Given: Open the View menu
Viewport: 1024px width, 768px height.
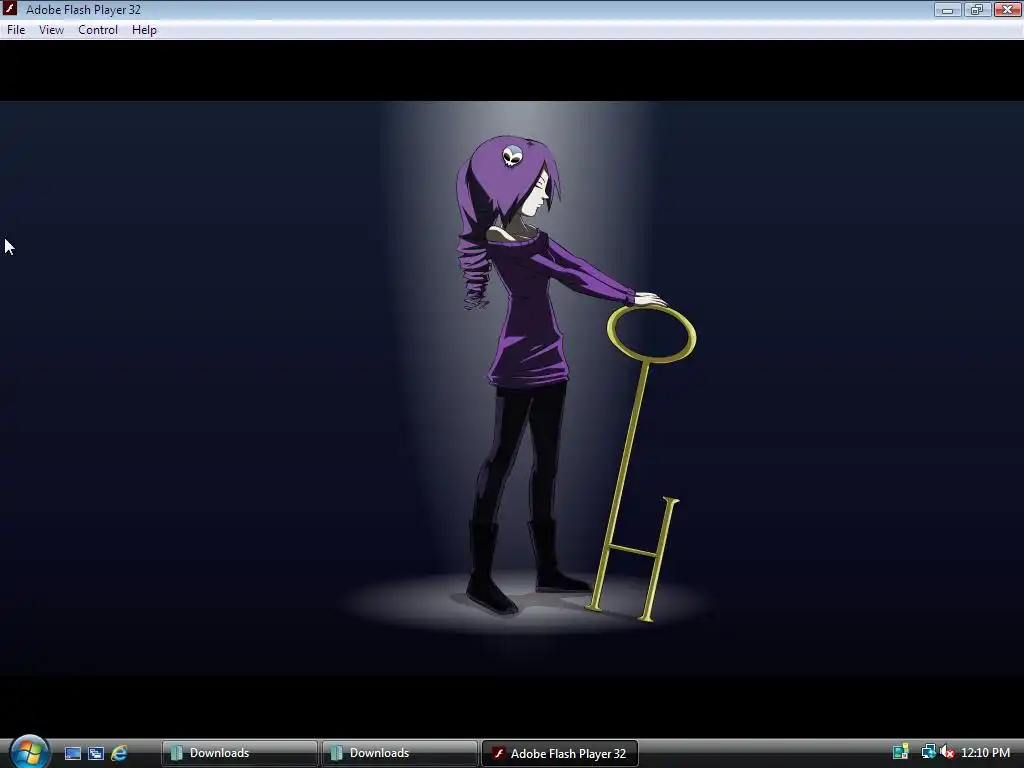Looking at the screenshot, I should point(51,30).
